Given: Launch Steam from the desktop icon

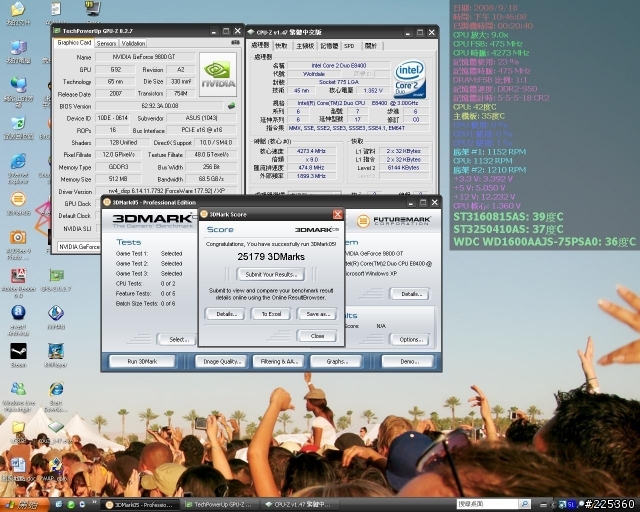Looking at the screenshot, I should pos(18,351).
